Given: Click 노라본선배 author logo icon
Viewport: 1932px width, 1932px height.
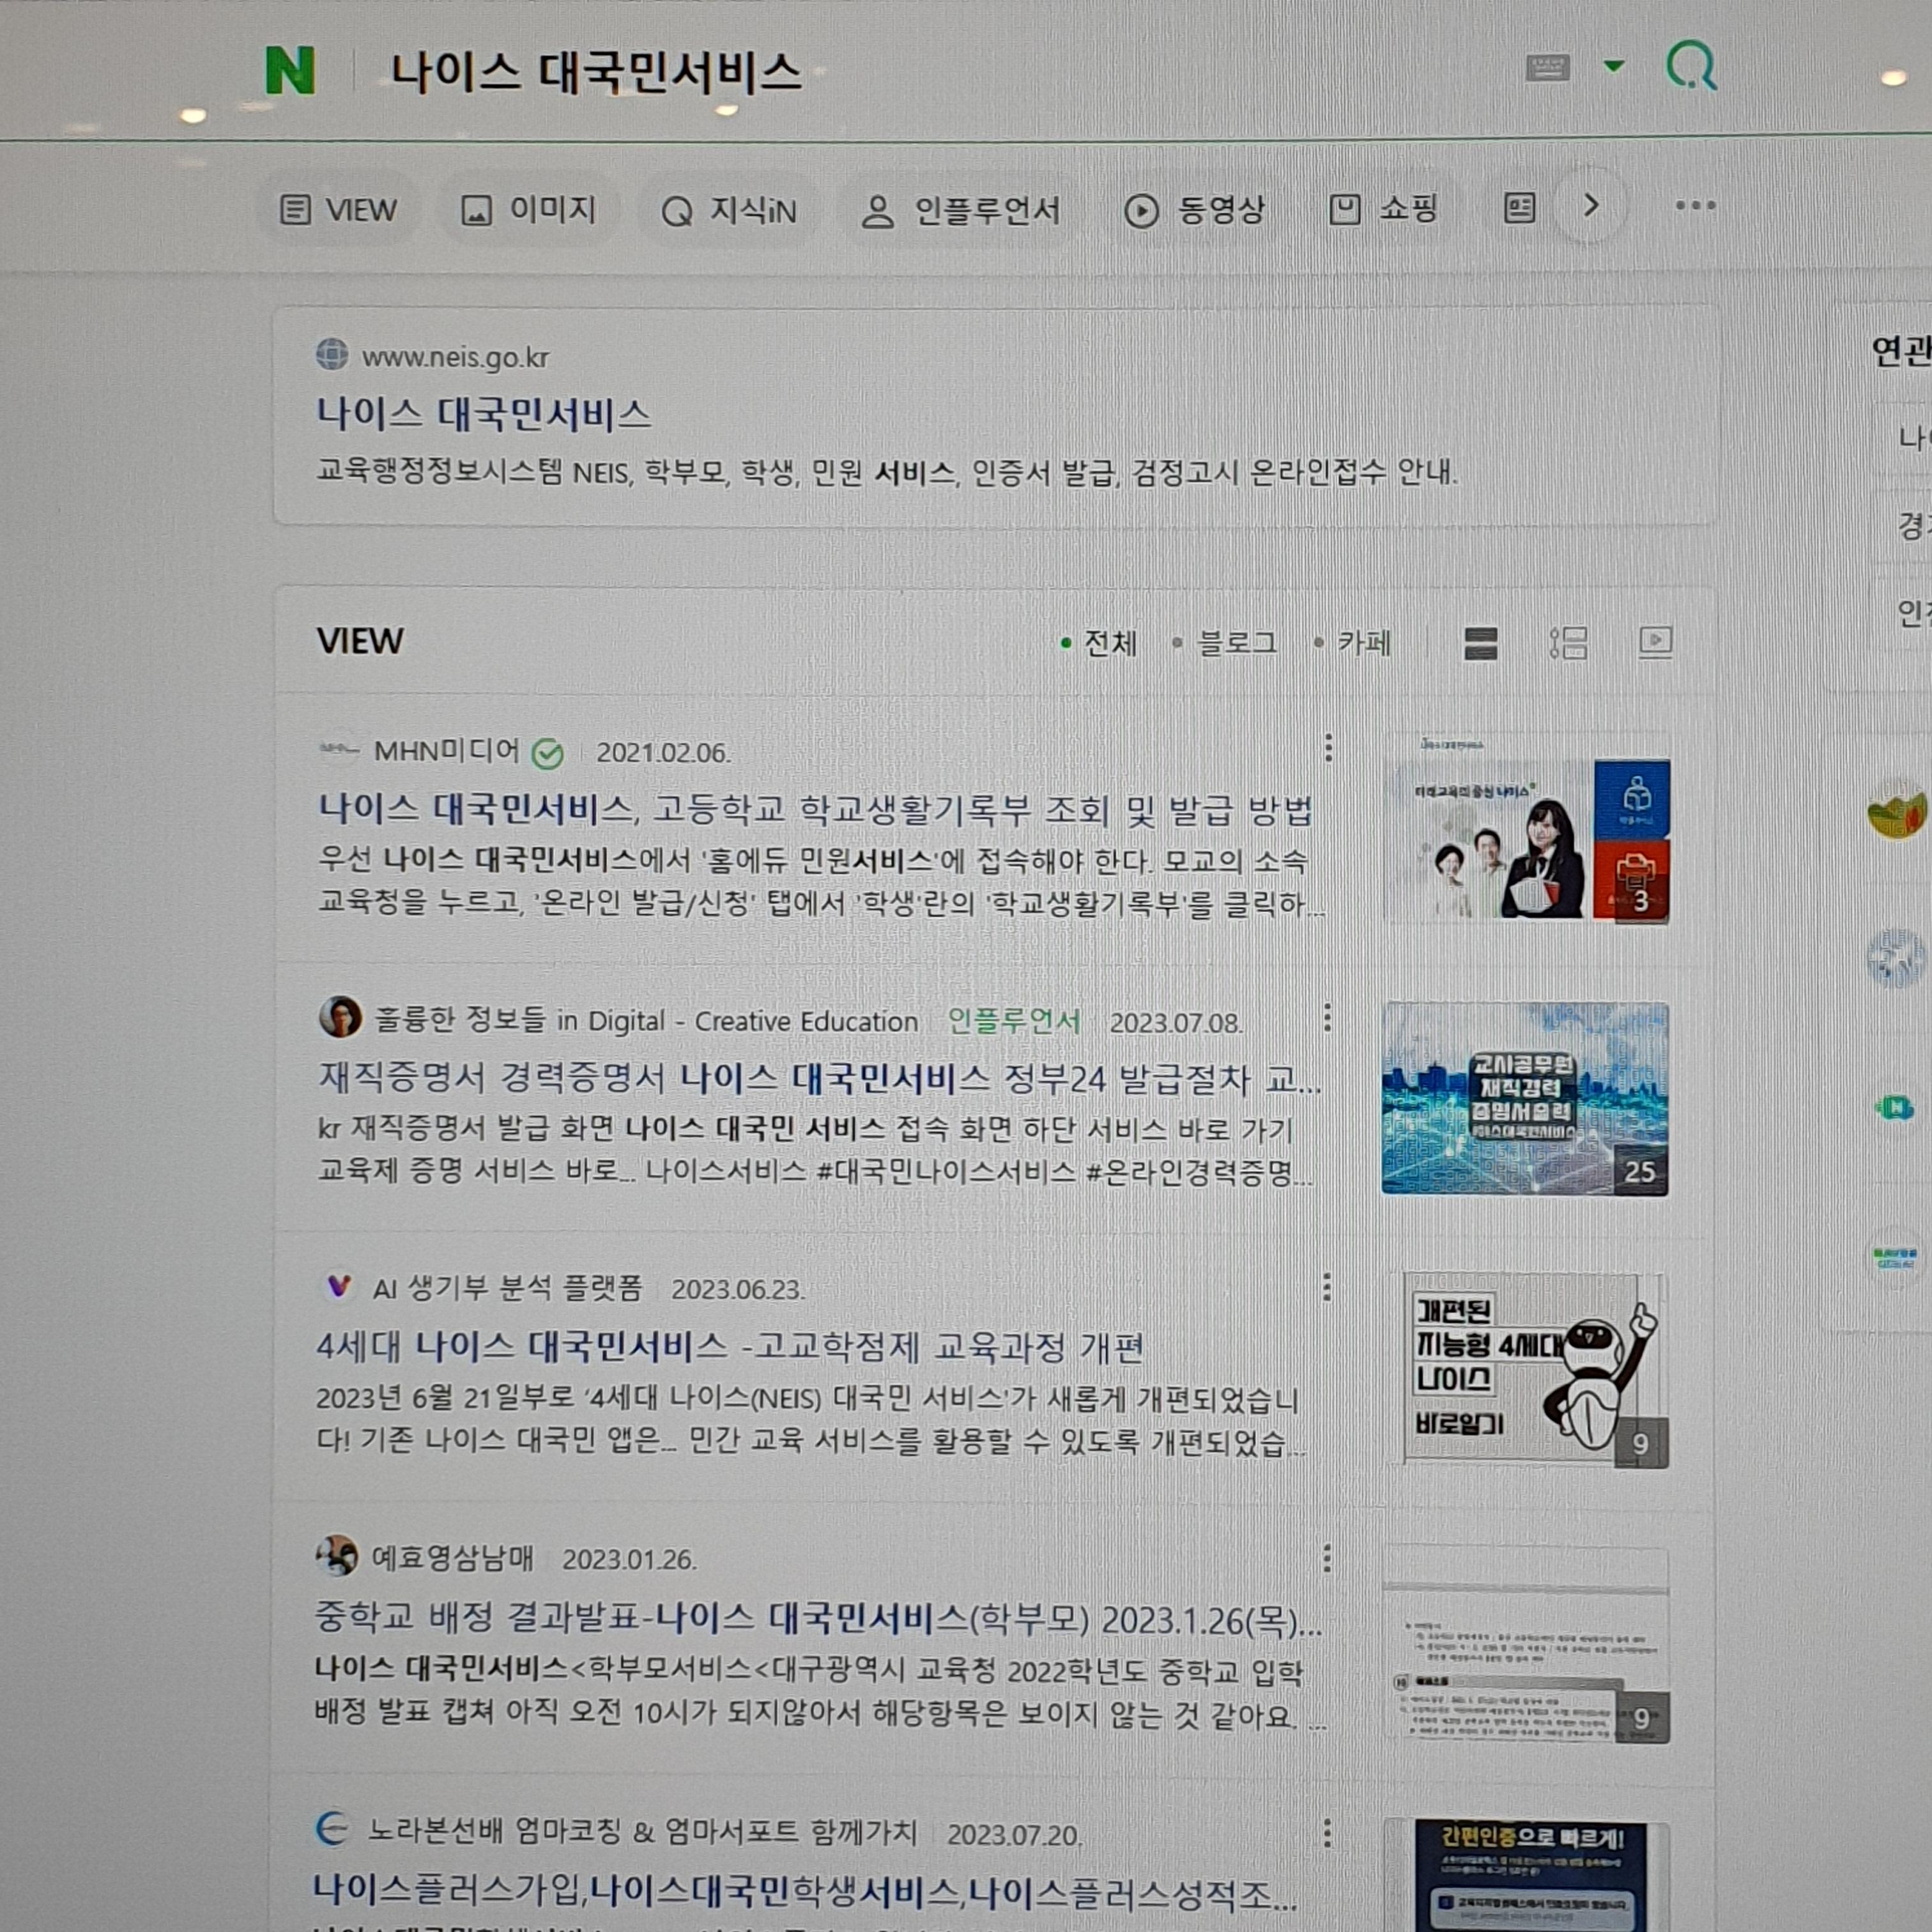Looking at the screenshot, I should [x=332, y=1829].
